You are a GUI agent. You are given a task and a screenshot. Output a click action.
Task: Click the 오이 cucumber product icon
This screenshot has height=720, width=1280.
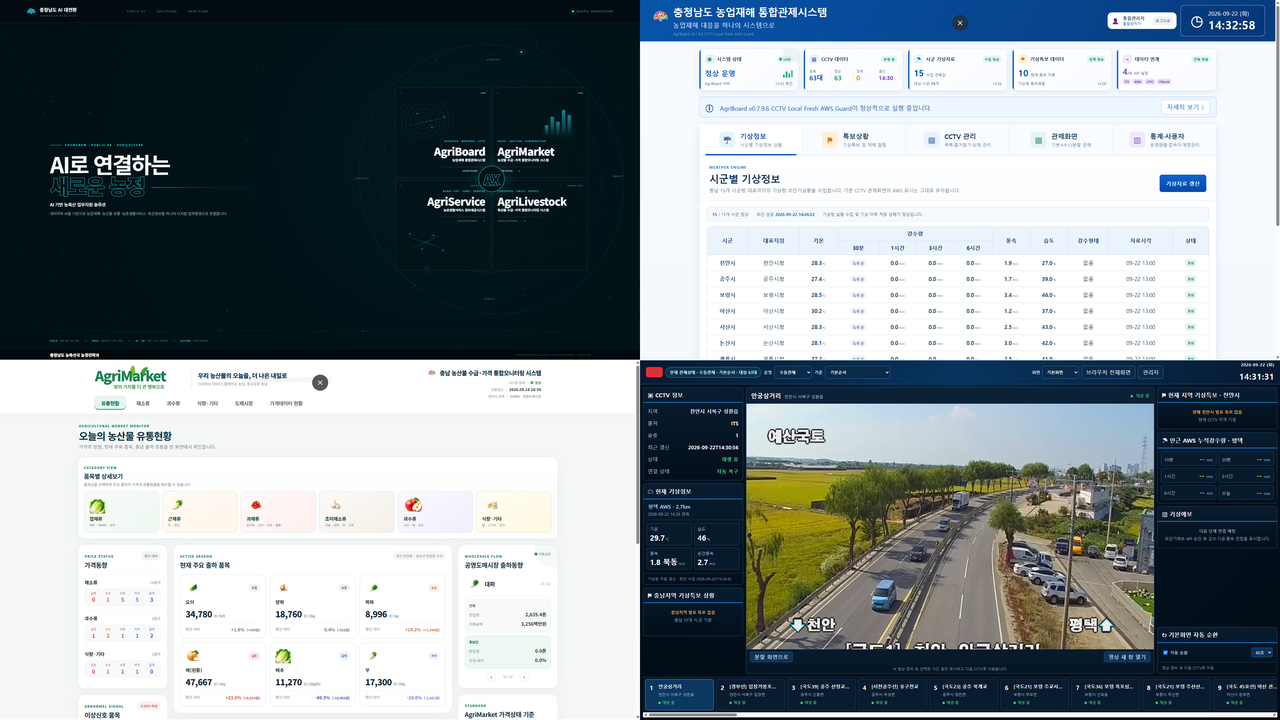click(x=194, y=588)
